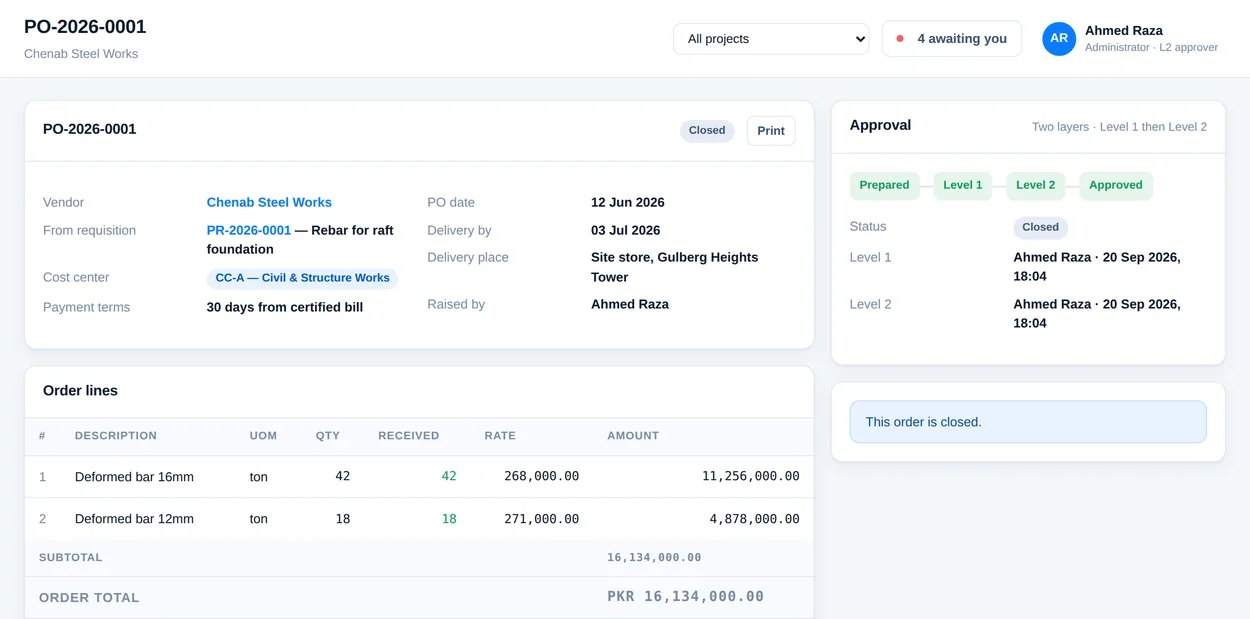Click the RATE column header
This screenshot has height=619, width=1250.
(x=500, y=436)
